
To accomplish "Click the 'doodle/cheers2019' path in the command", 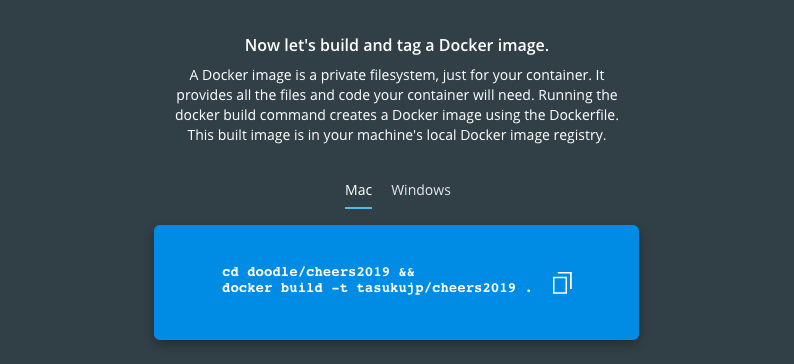I will tap(319, 272).
